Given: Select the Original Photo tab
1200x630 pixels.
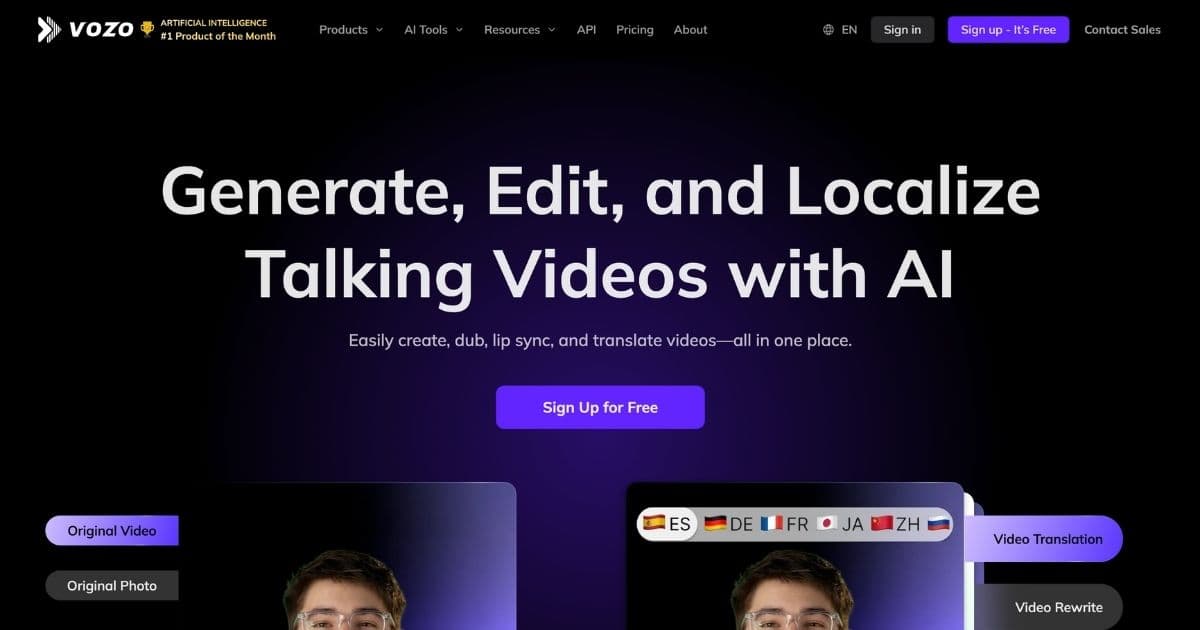Looking at the screenshot, I should click(112, 586).
